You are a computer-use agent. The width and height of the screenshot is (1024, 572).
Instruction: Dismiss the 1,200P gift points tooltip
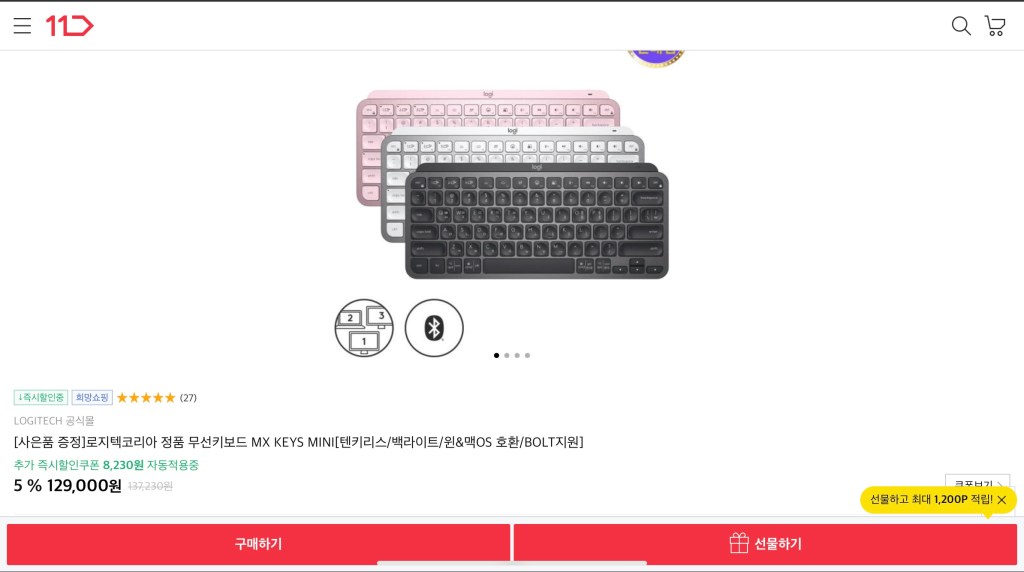click(x=1002, y=500)
